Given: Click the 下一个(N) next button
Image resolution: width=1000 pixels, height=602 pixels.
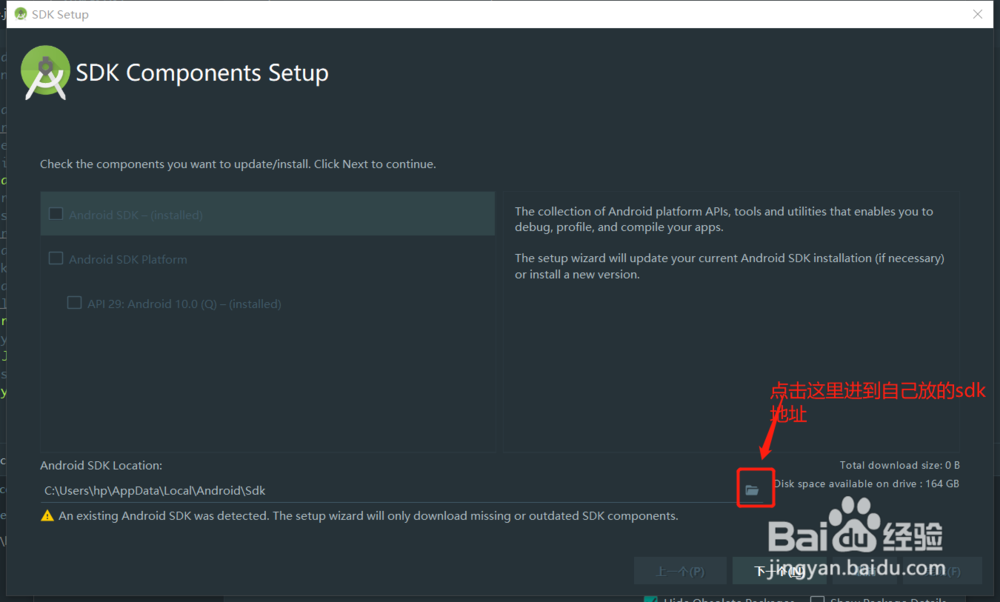Looking at the screenshot, I should click(779, 571).
